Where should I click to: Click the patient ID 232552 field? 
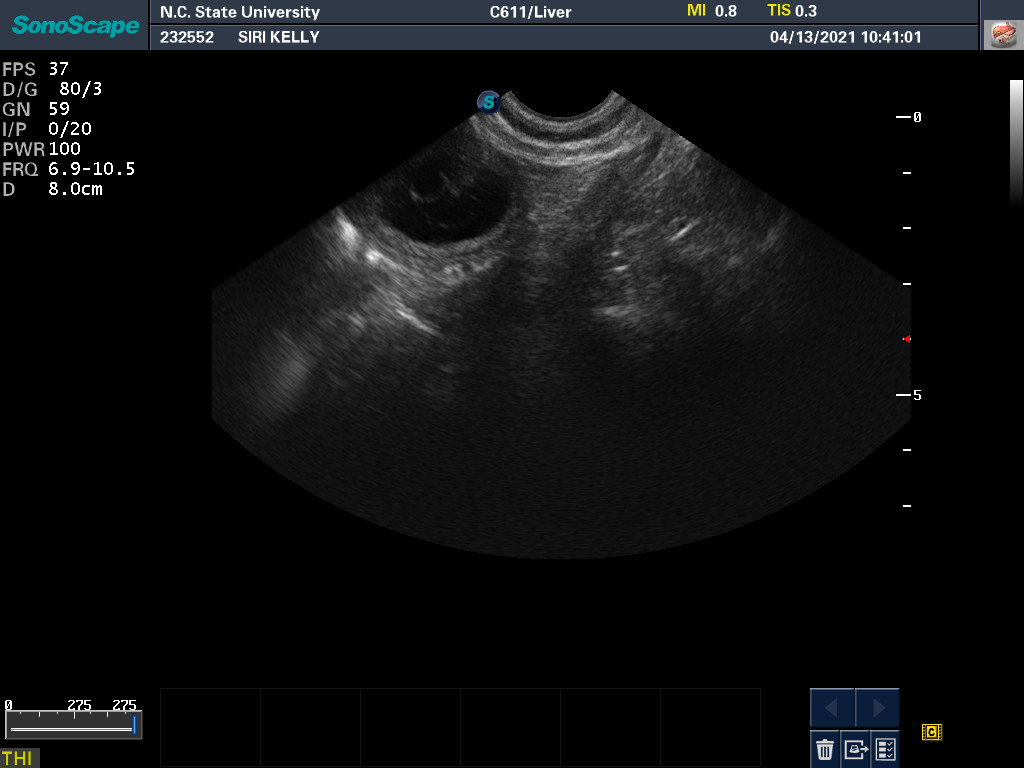tap(187, 37)
